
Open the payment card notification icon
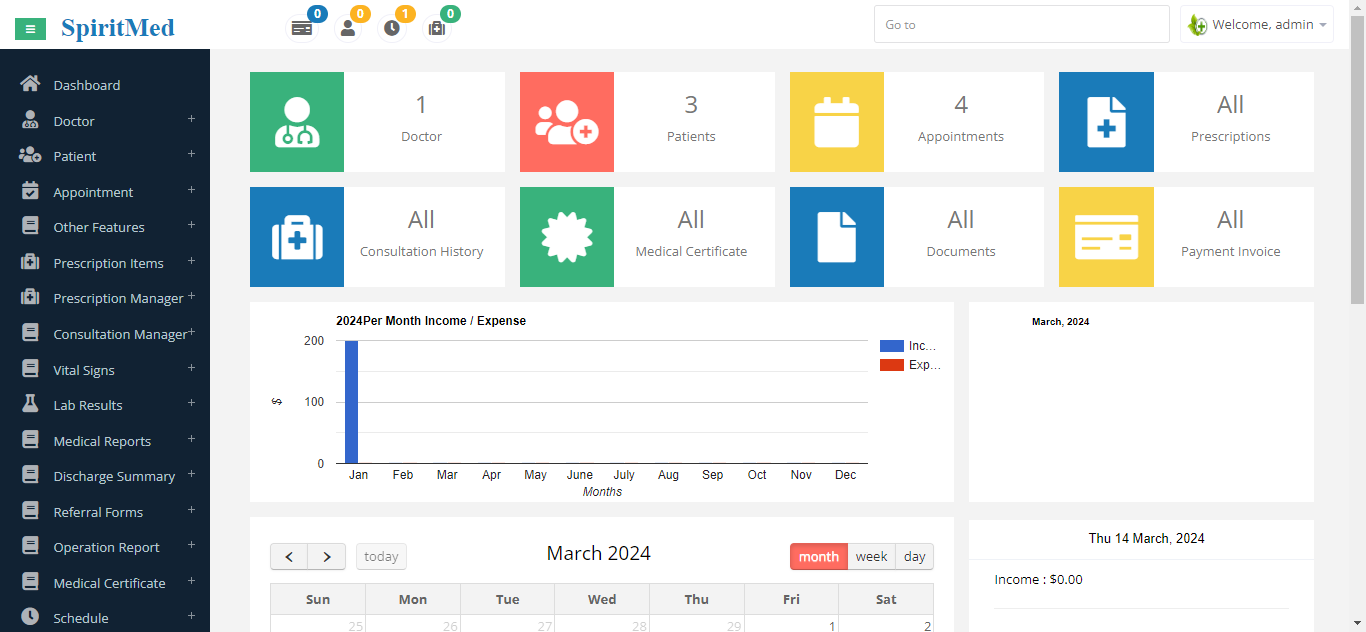302,29
